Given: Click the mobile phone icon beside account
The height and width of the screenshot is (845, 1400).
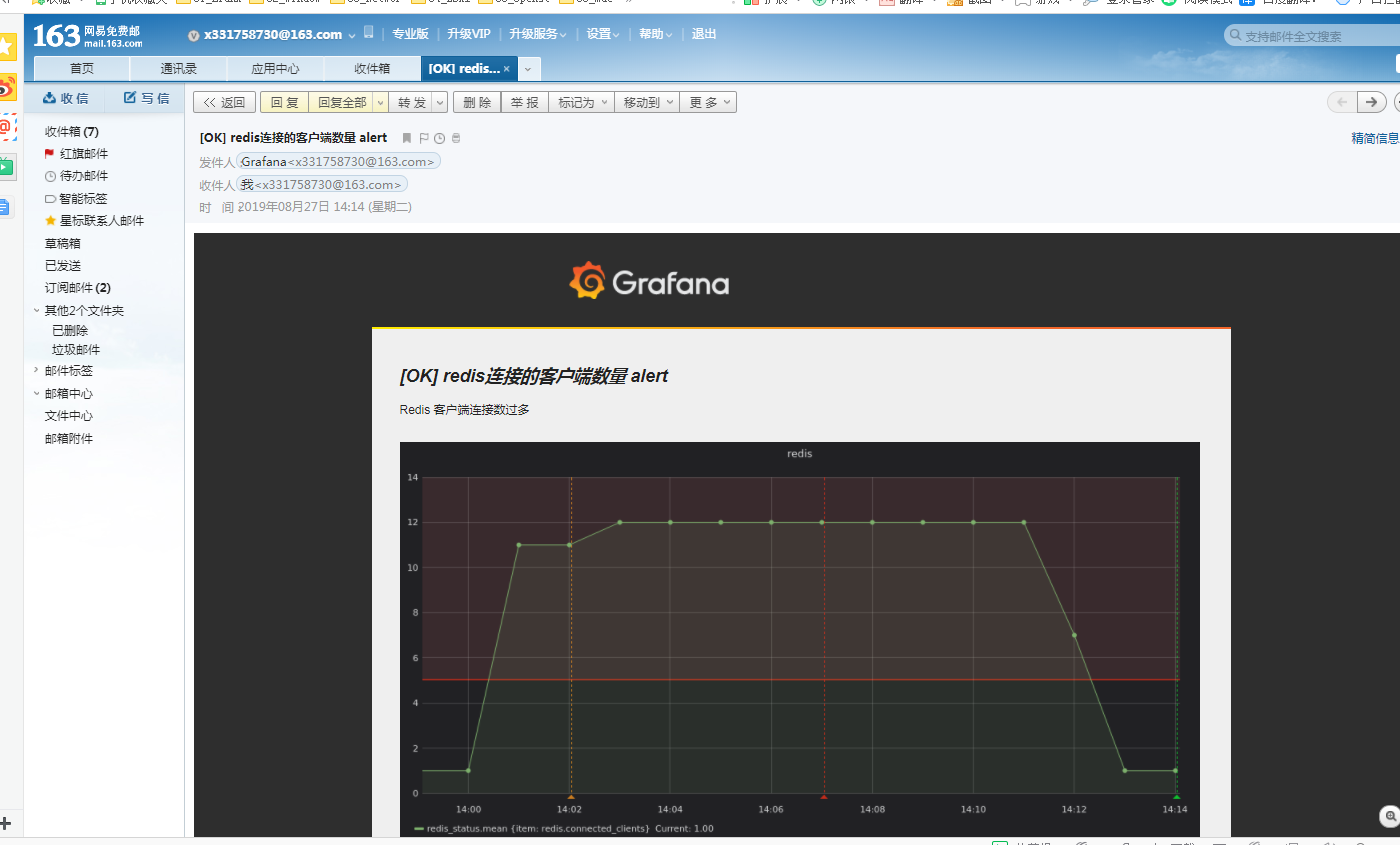Looking at the screenshot, I should coord(369,33).
